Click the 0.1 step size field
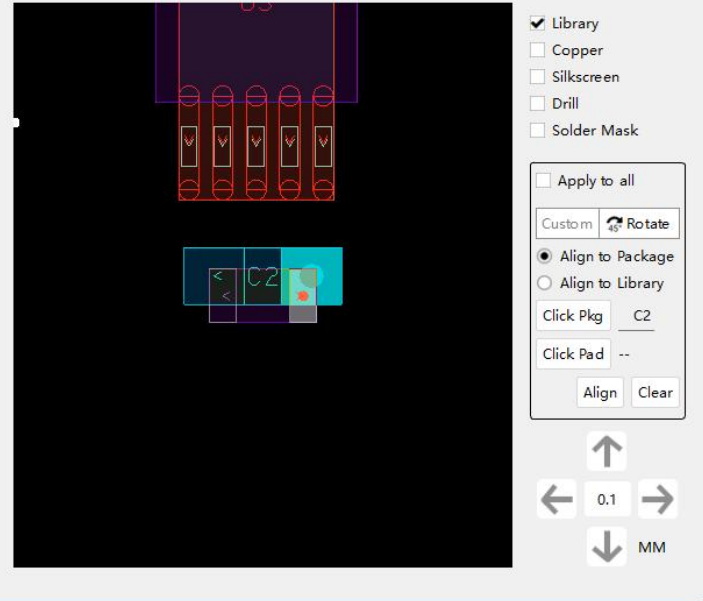The height and width of the screenshot is (601, 703). point(607,499)
